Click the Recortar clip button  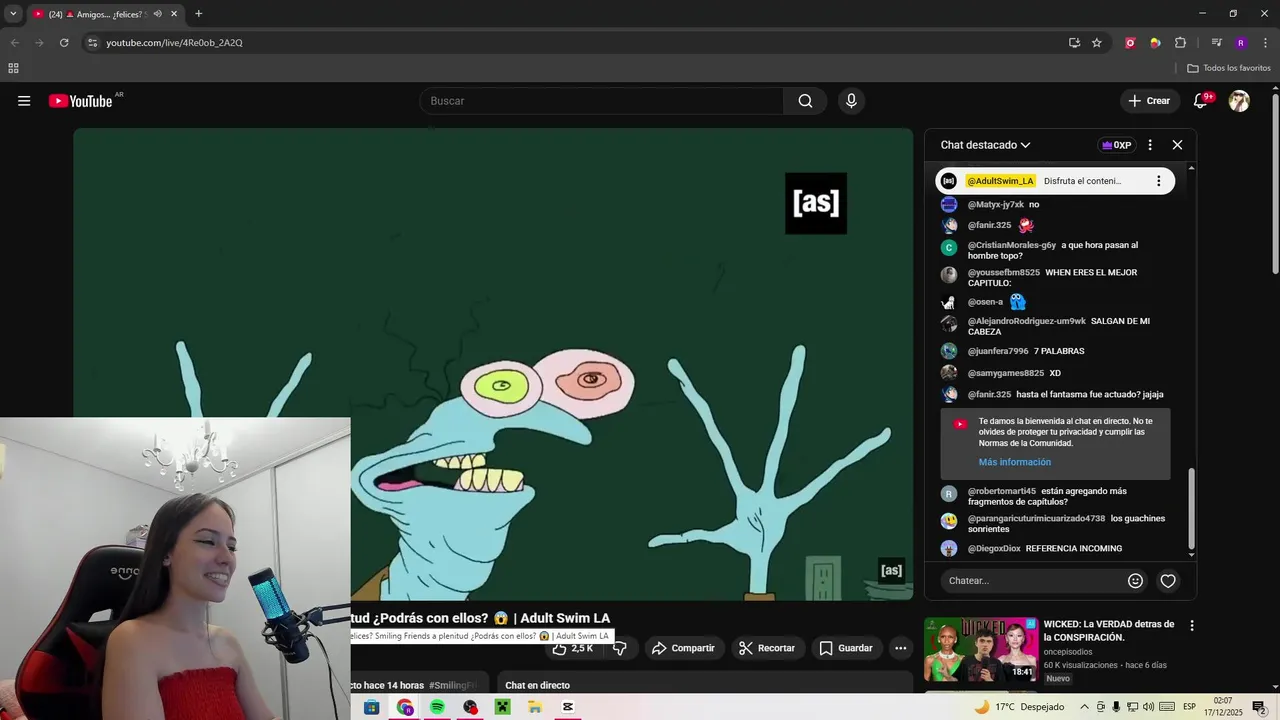767,648
